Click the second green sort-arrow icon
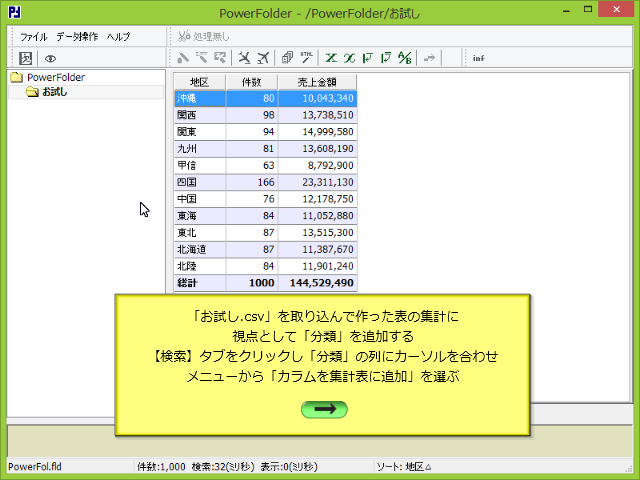 pos(386,58)
